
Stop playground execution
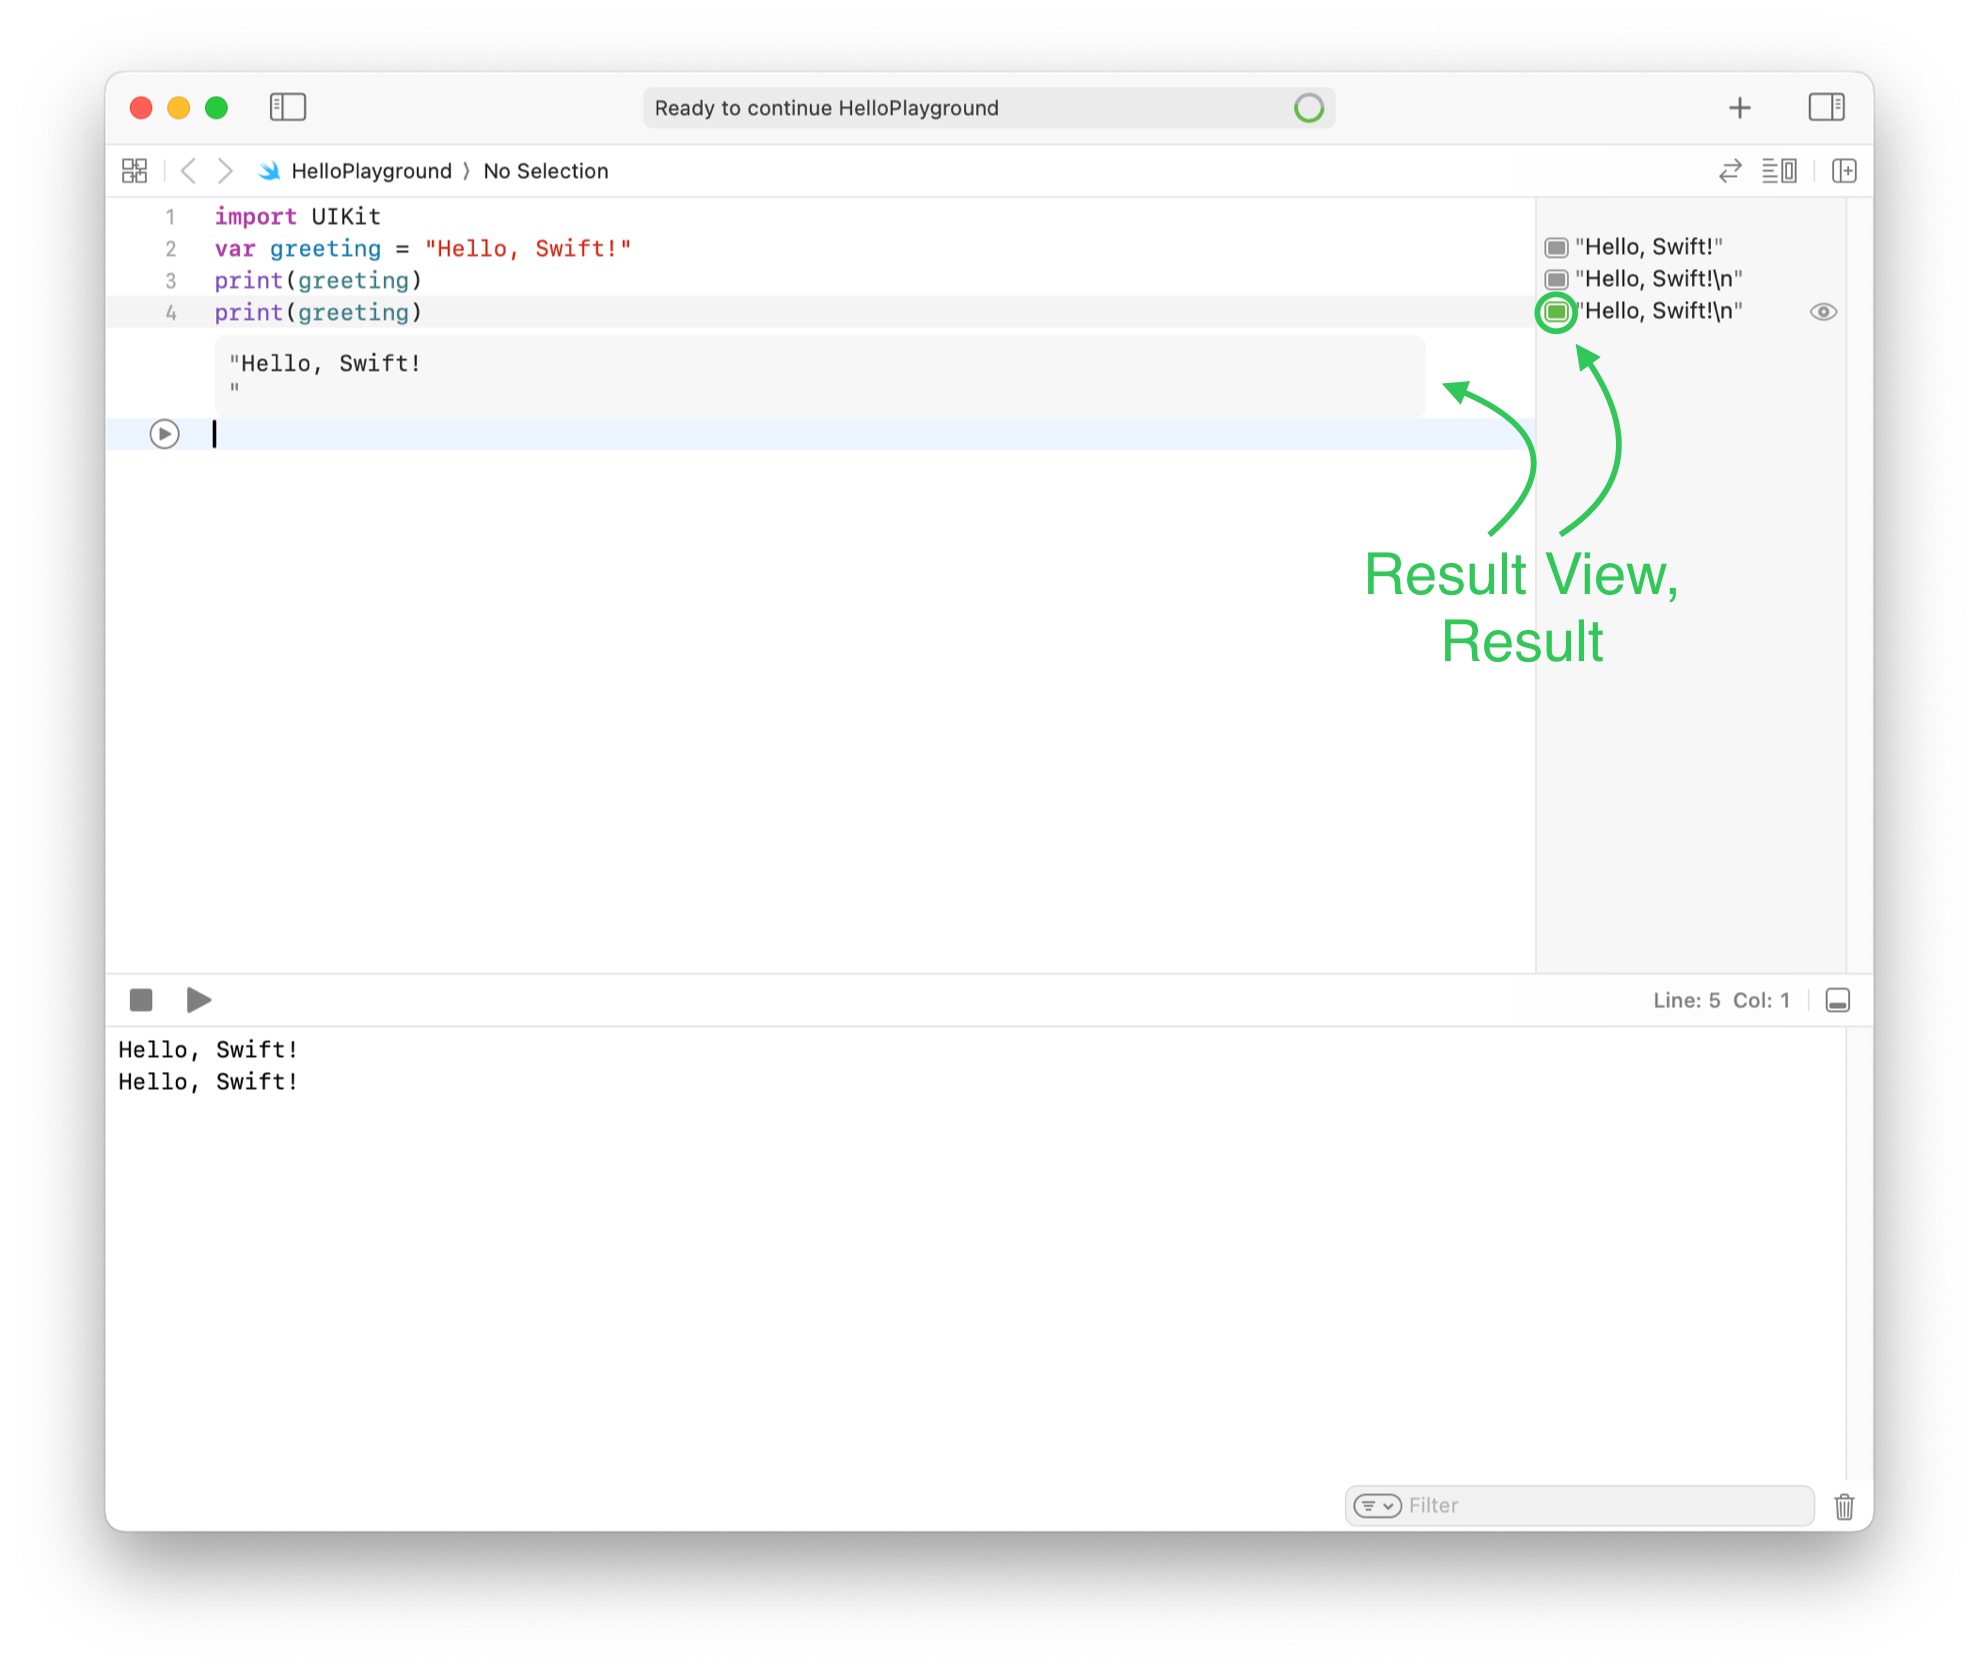141,1000
